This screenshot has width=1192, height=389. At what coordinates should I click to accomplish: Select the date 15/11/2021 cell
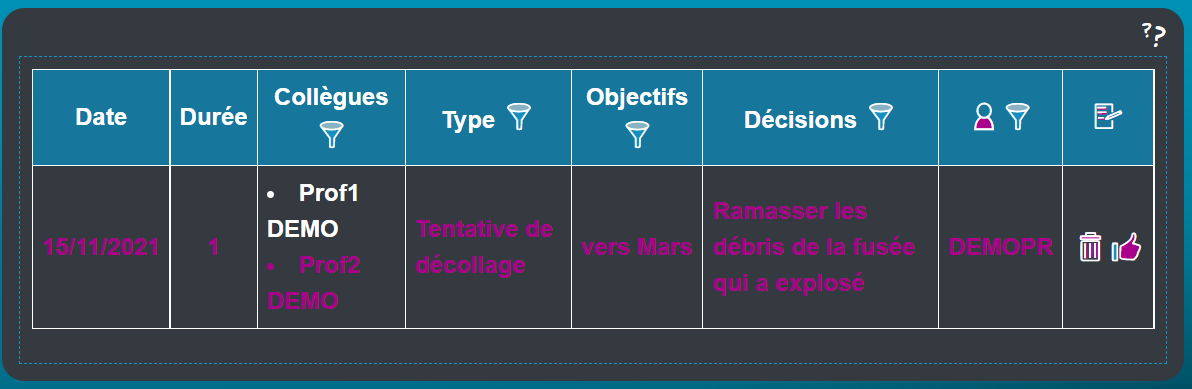click(101, 247)
